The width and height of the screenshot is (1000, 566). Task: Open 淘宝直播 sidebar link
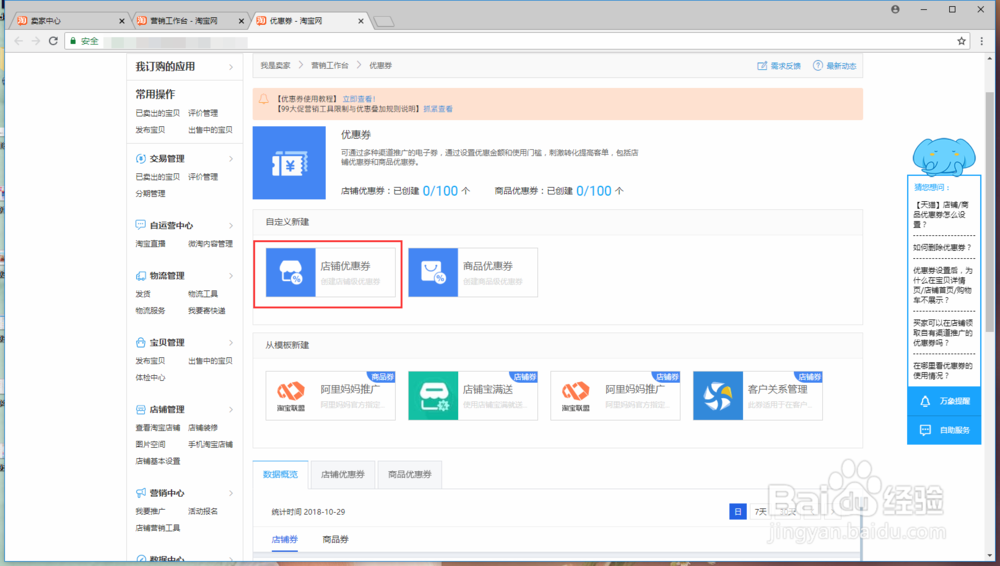(x=150, y=244)
